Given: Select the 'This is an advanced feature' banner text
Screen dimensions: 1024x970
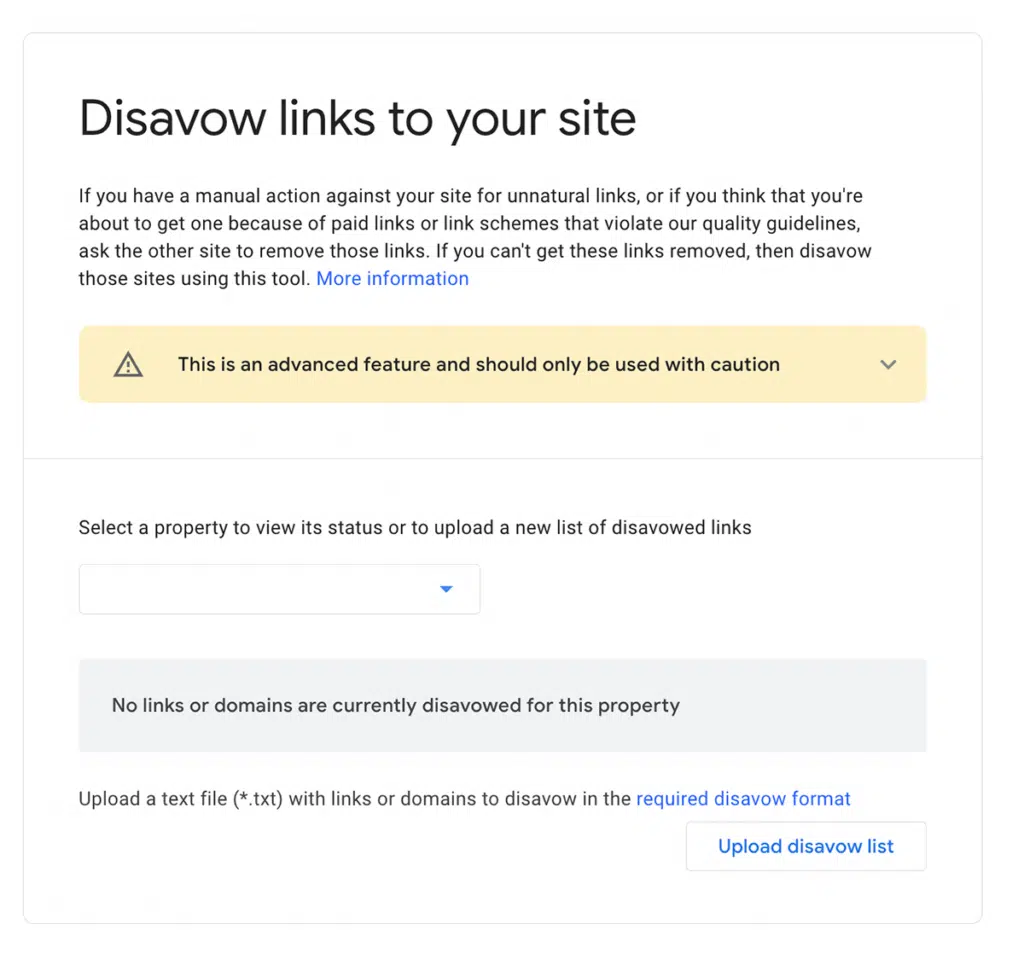Looking at the screenshot, I should coord(478,364).
